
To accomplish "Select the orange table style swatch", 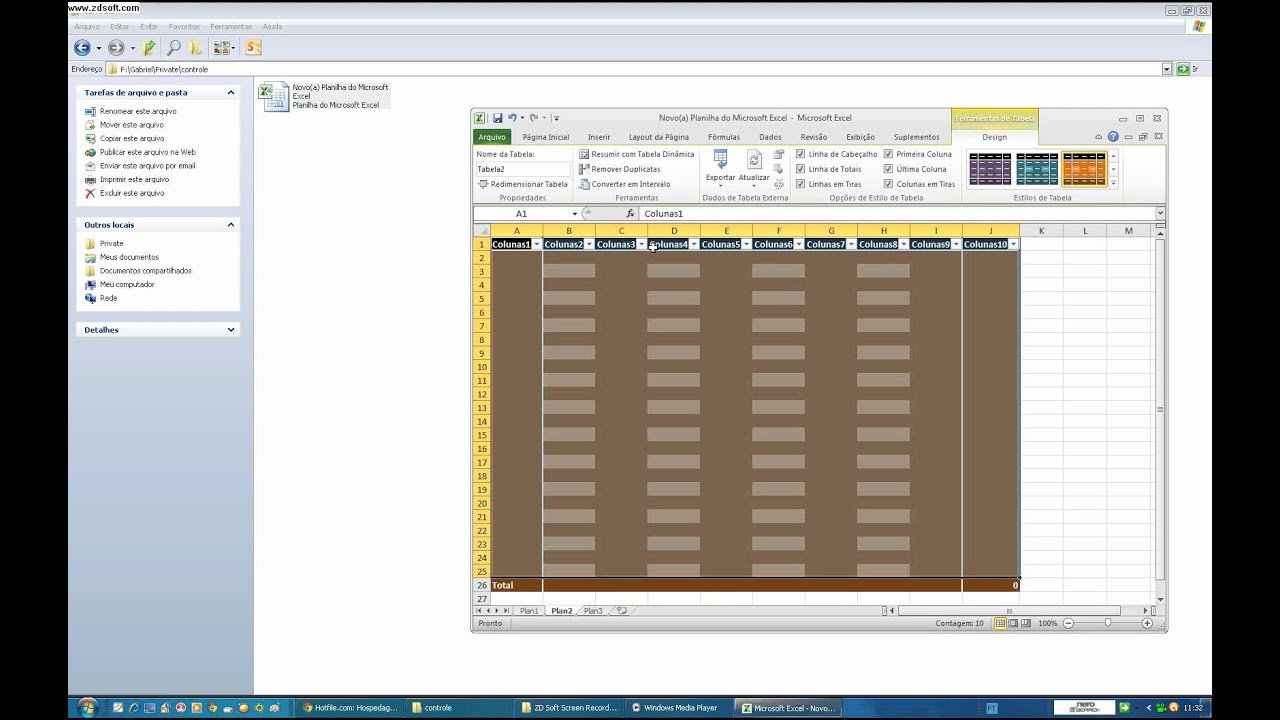I will [1084, 169].
